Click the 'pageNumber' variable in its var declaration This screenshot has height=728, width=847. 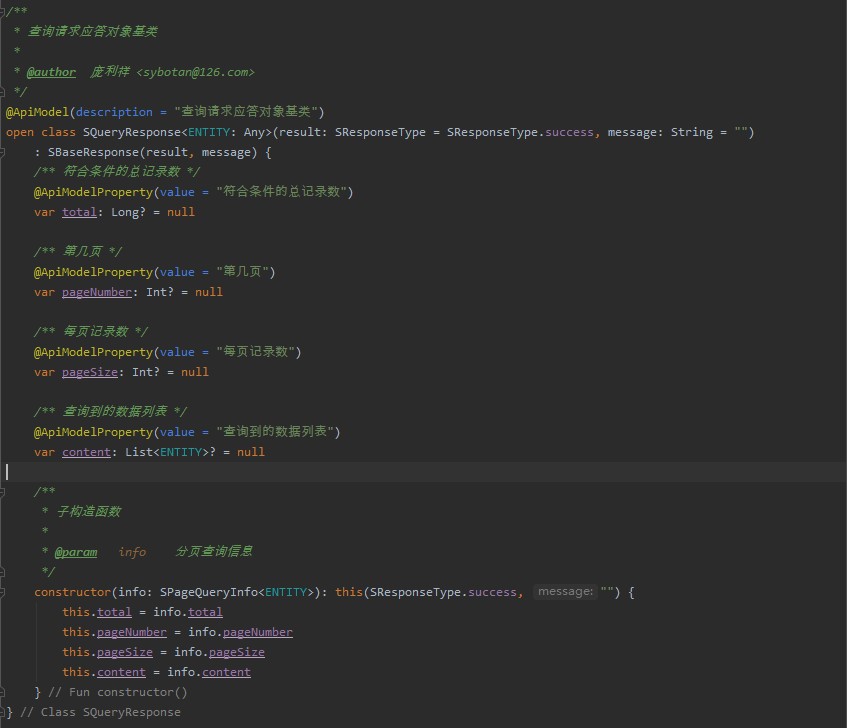click(x=96, y=292)
